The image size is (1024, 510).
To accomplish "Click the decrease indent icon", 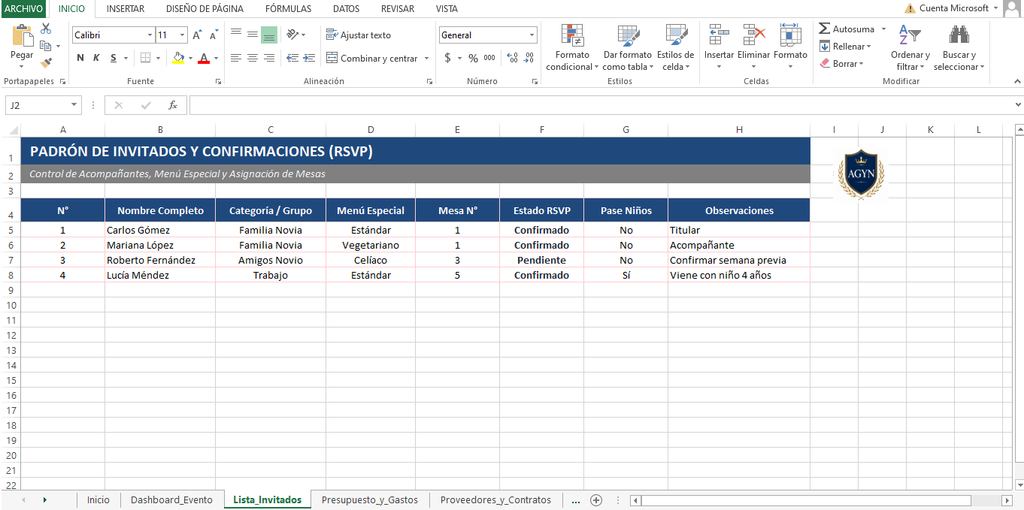I will (x=293, y=58).
